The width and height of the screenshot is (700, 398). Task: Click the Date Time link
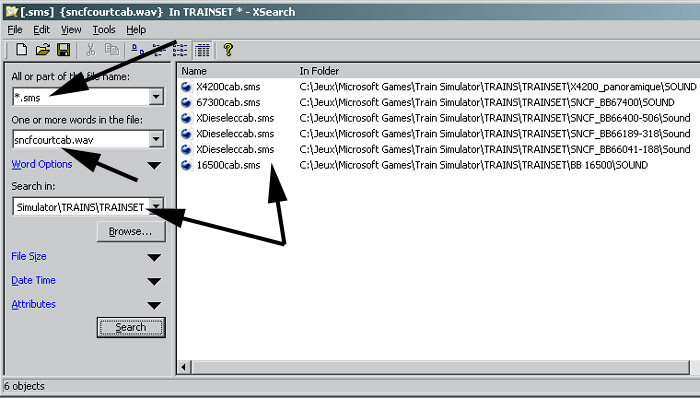pos(33,280)
